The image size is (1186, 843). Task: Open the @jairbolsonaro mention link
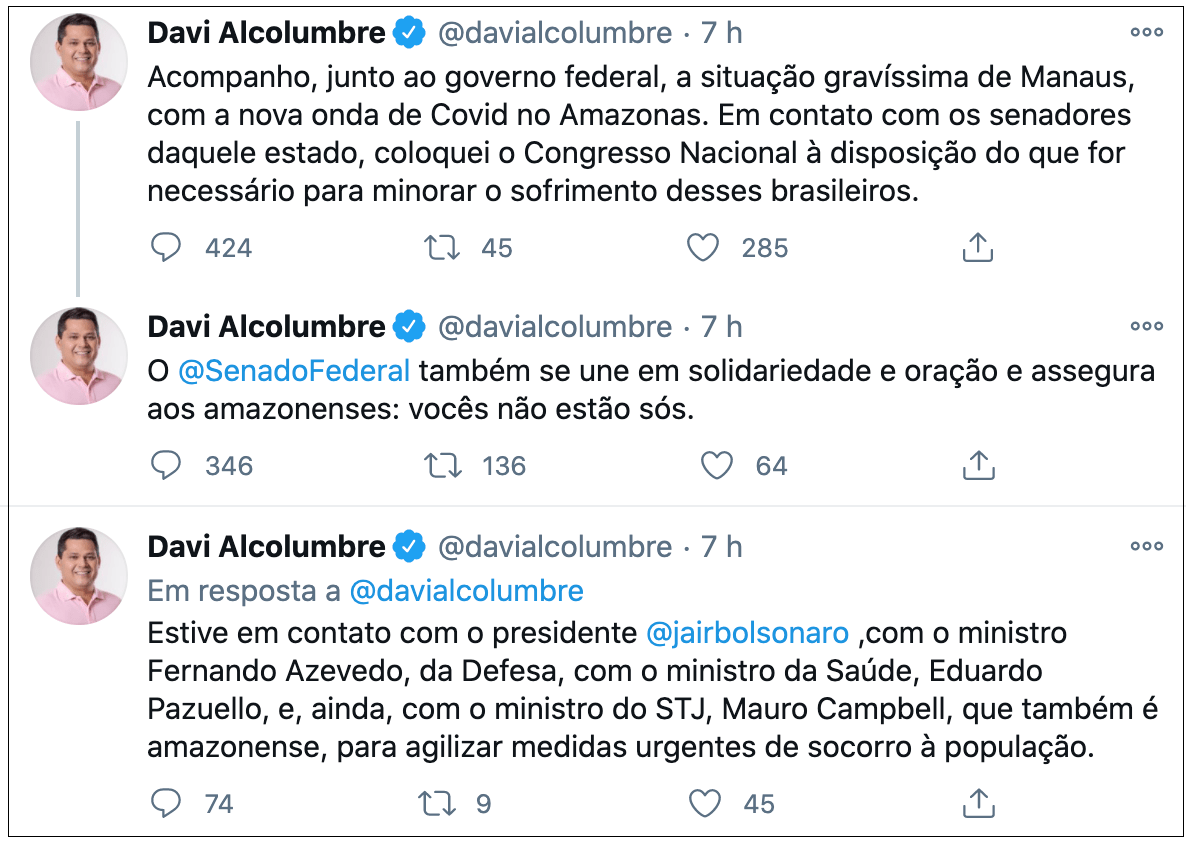pos(748,633)
